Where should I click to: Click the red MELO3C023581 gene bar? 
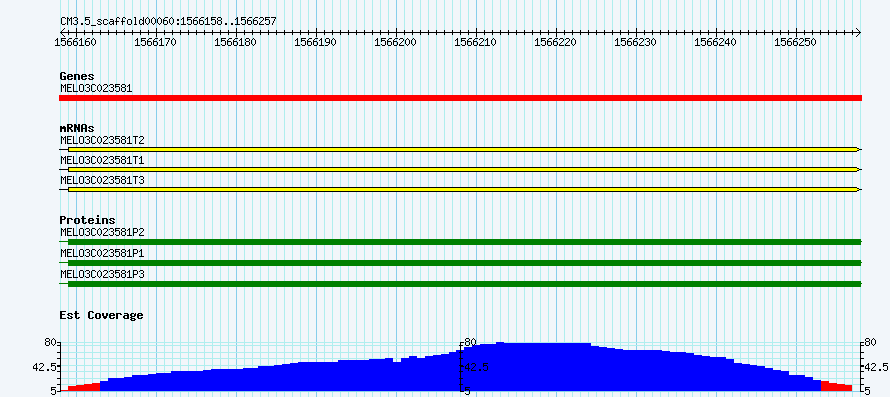point(460,98)
